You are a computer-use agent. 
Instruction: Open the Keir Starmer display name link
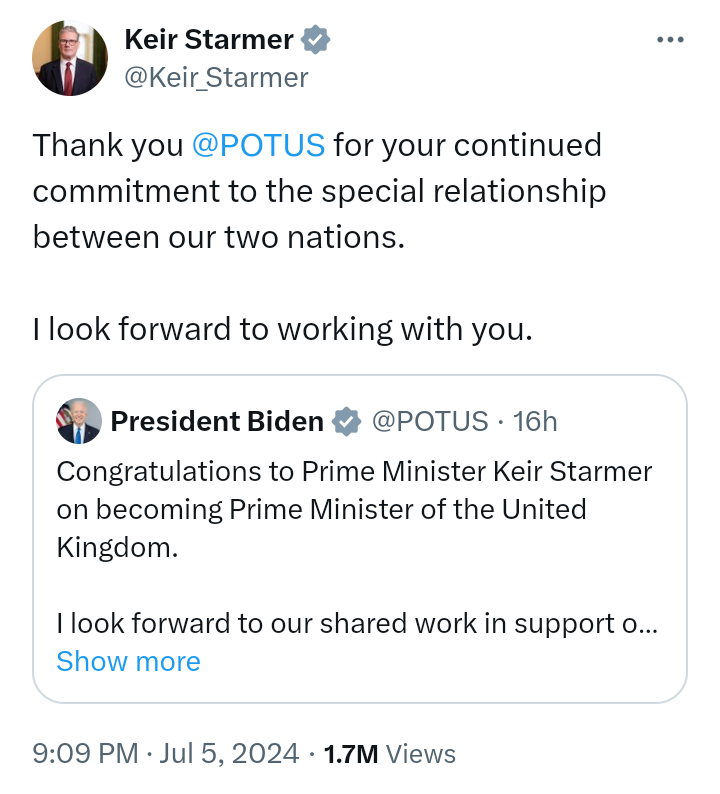(x=208, y=40)
